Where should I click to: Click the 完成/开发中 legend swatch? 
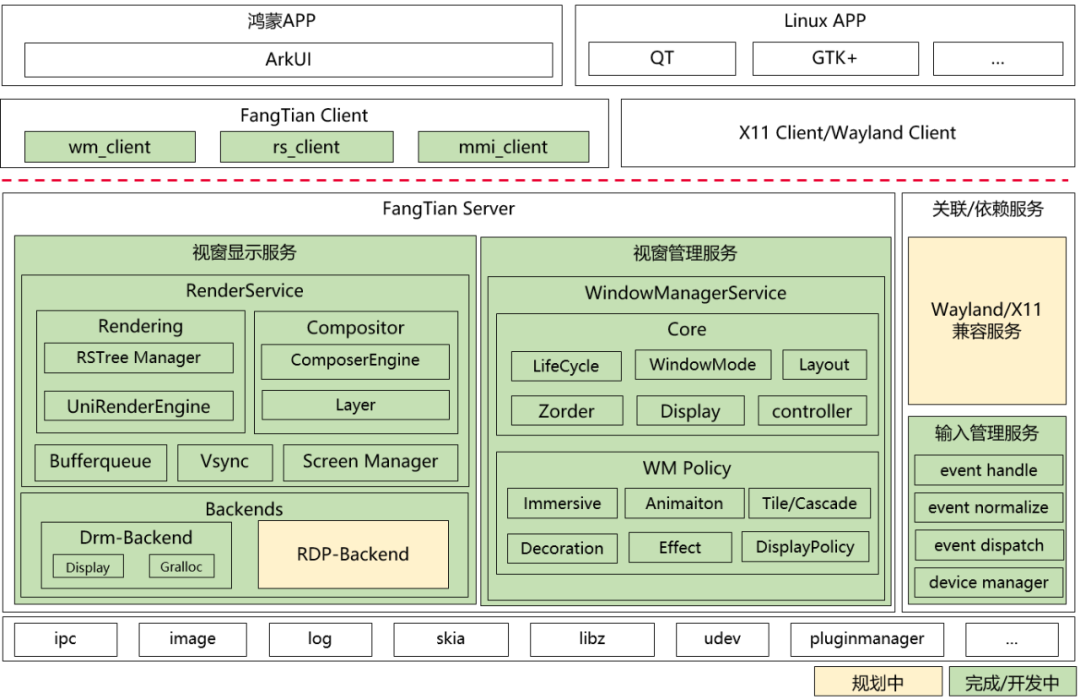coord(1012,682)
